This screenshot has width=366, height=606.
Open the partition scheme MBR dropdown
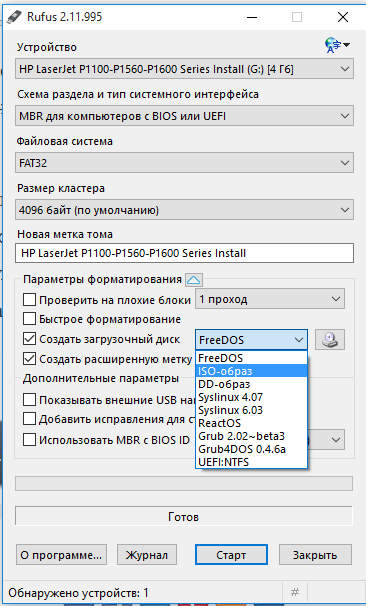tap(184, 116)
